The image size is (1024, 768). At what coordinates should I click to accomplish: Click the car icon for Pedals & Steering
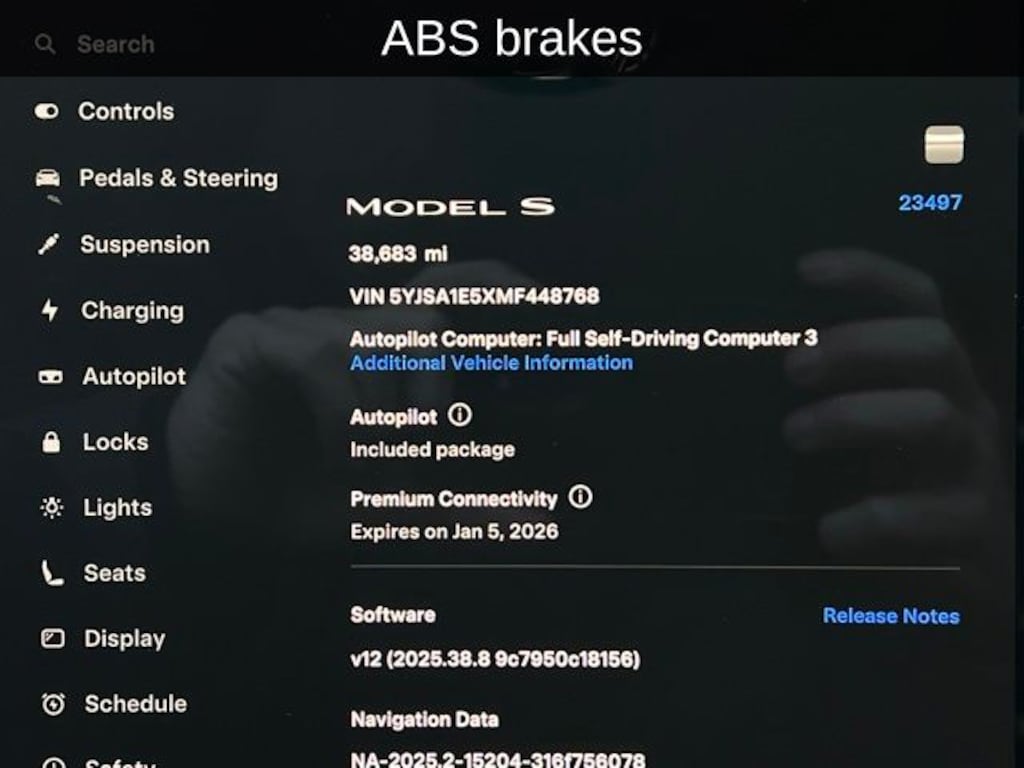pos(48,178)
